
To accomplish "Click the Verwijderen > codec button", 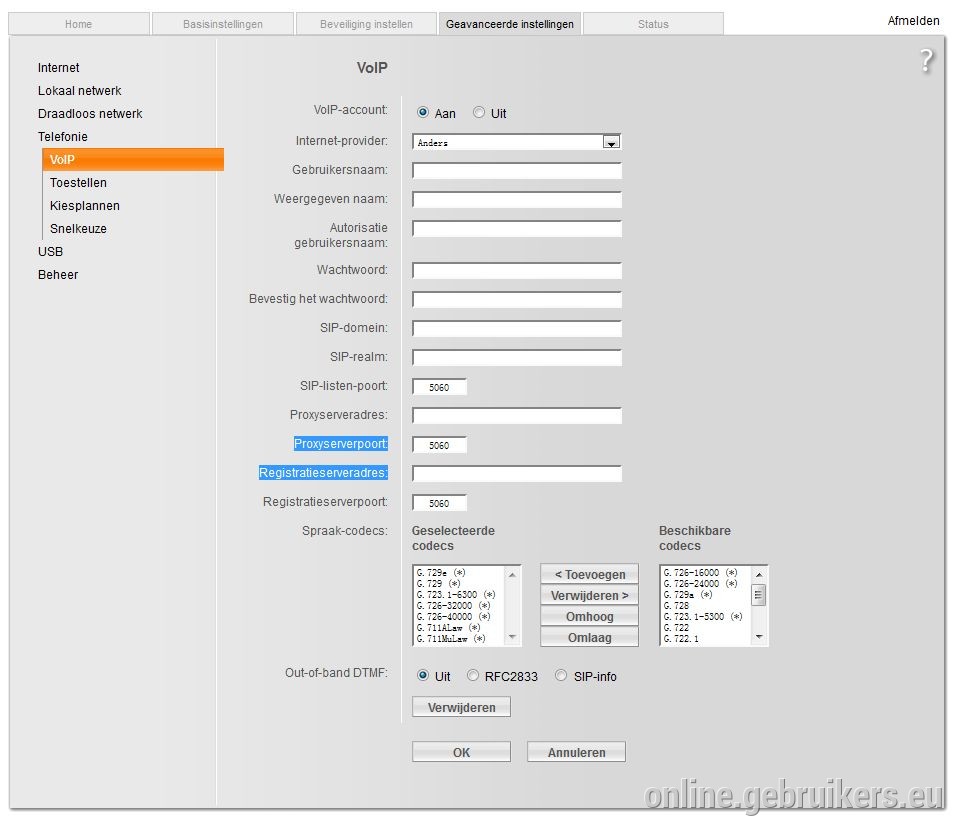I will coord(590,595).
